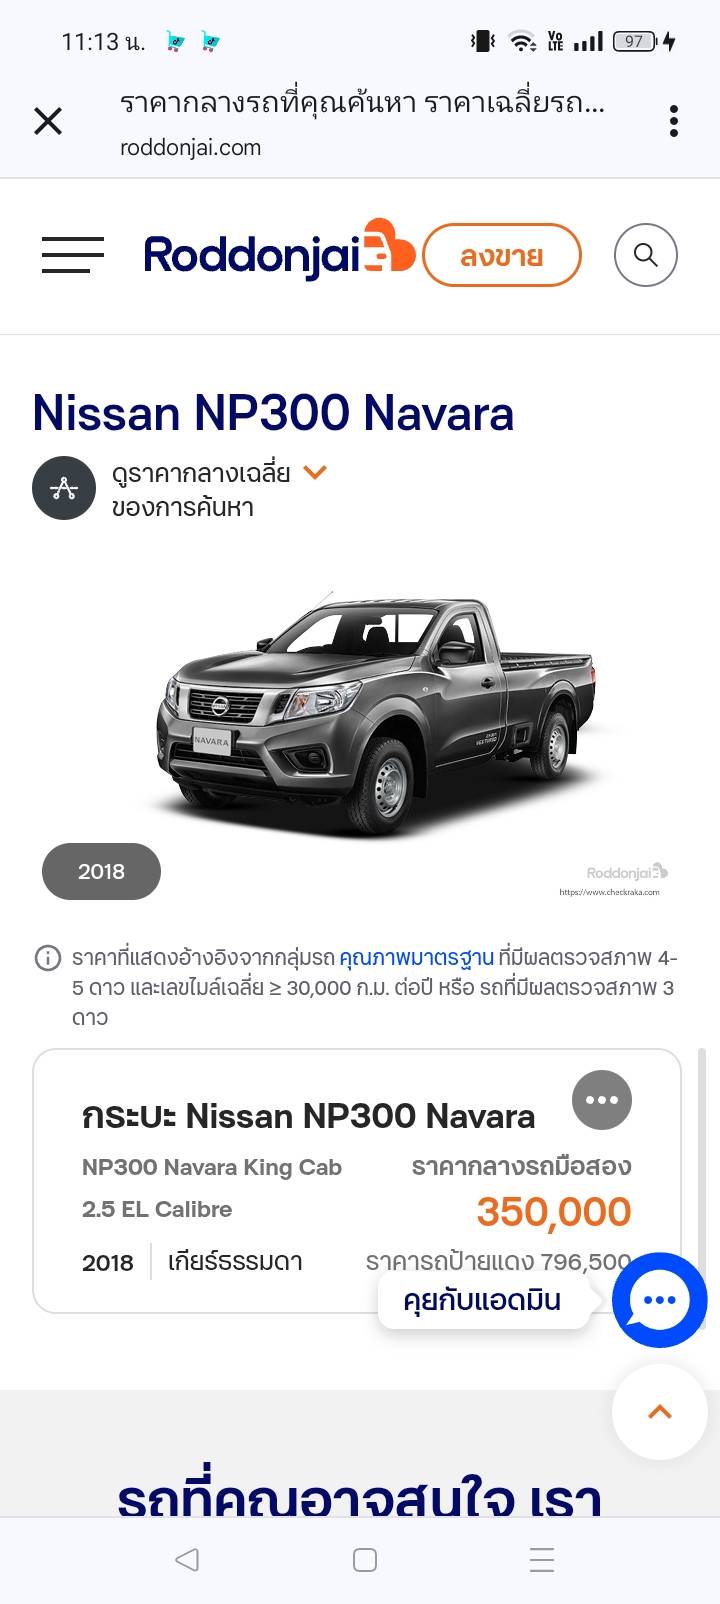Tap the magnifier search icon

point(645,255)
